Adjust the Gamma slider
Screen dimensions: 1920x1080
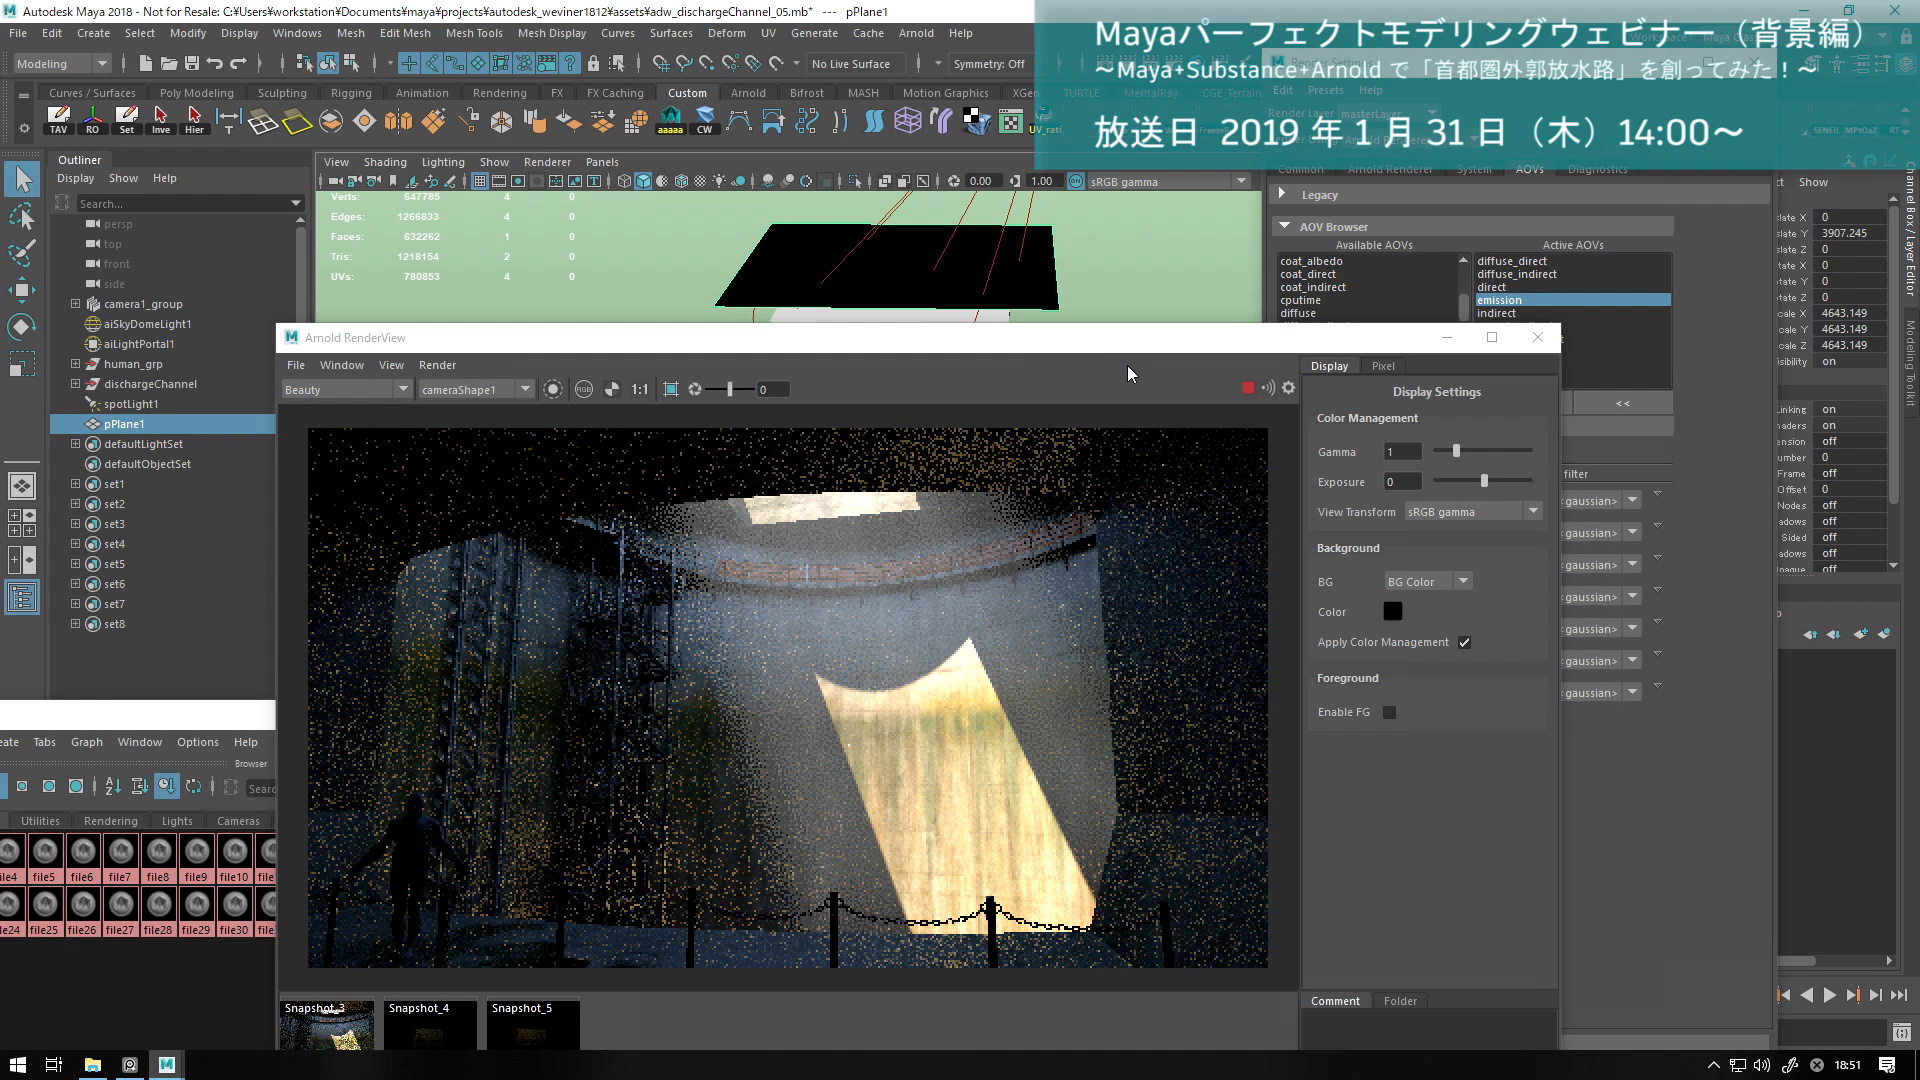click(x=1457, y=451)
